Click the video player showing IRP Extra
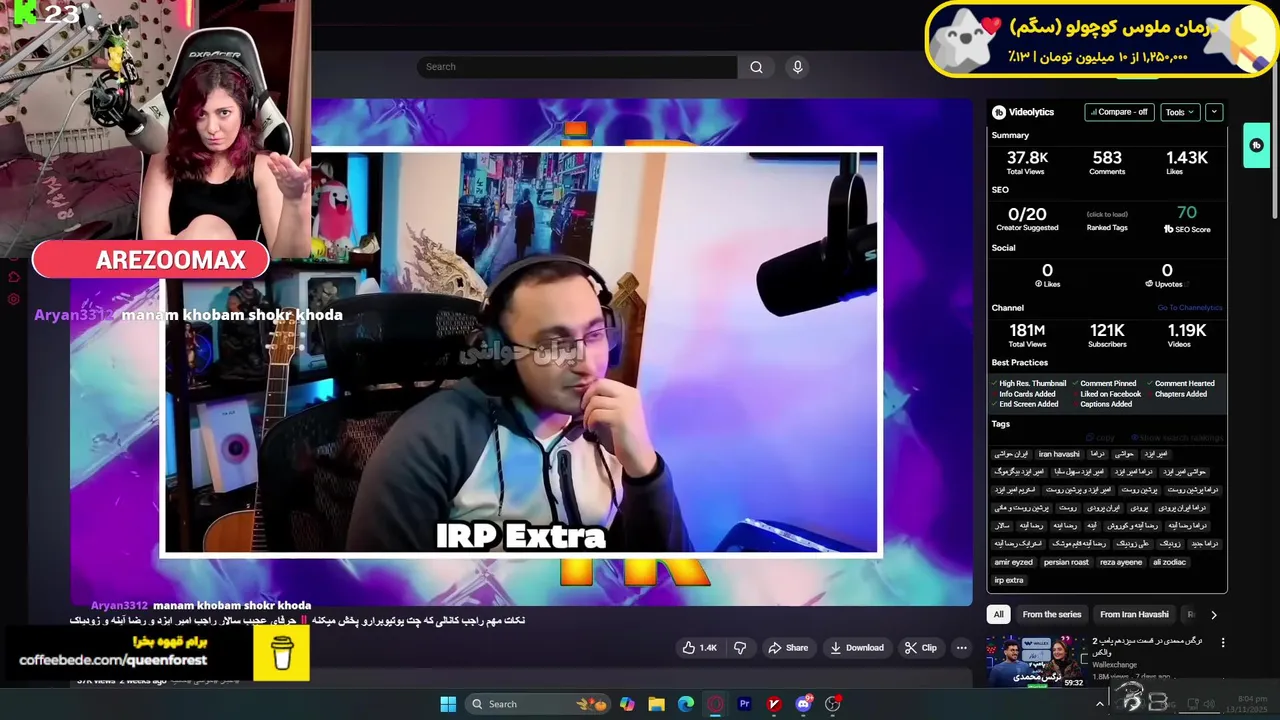The width and height of the screenshot is (1280, 720). tap(521, 352)
